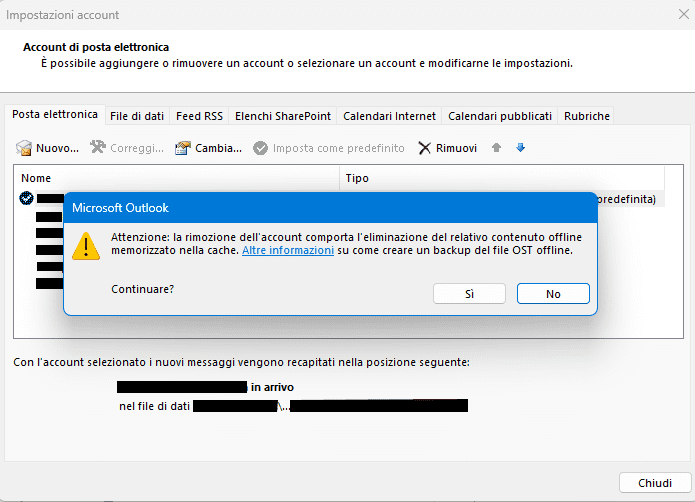
Task: Go to the Elenchi SharePoint tab
Action: tap(283, 116)
